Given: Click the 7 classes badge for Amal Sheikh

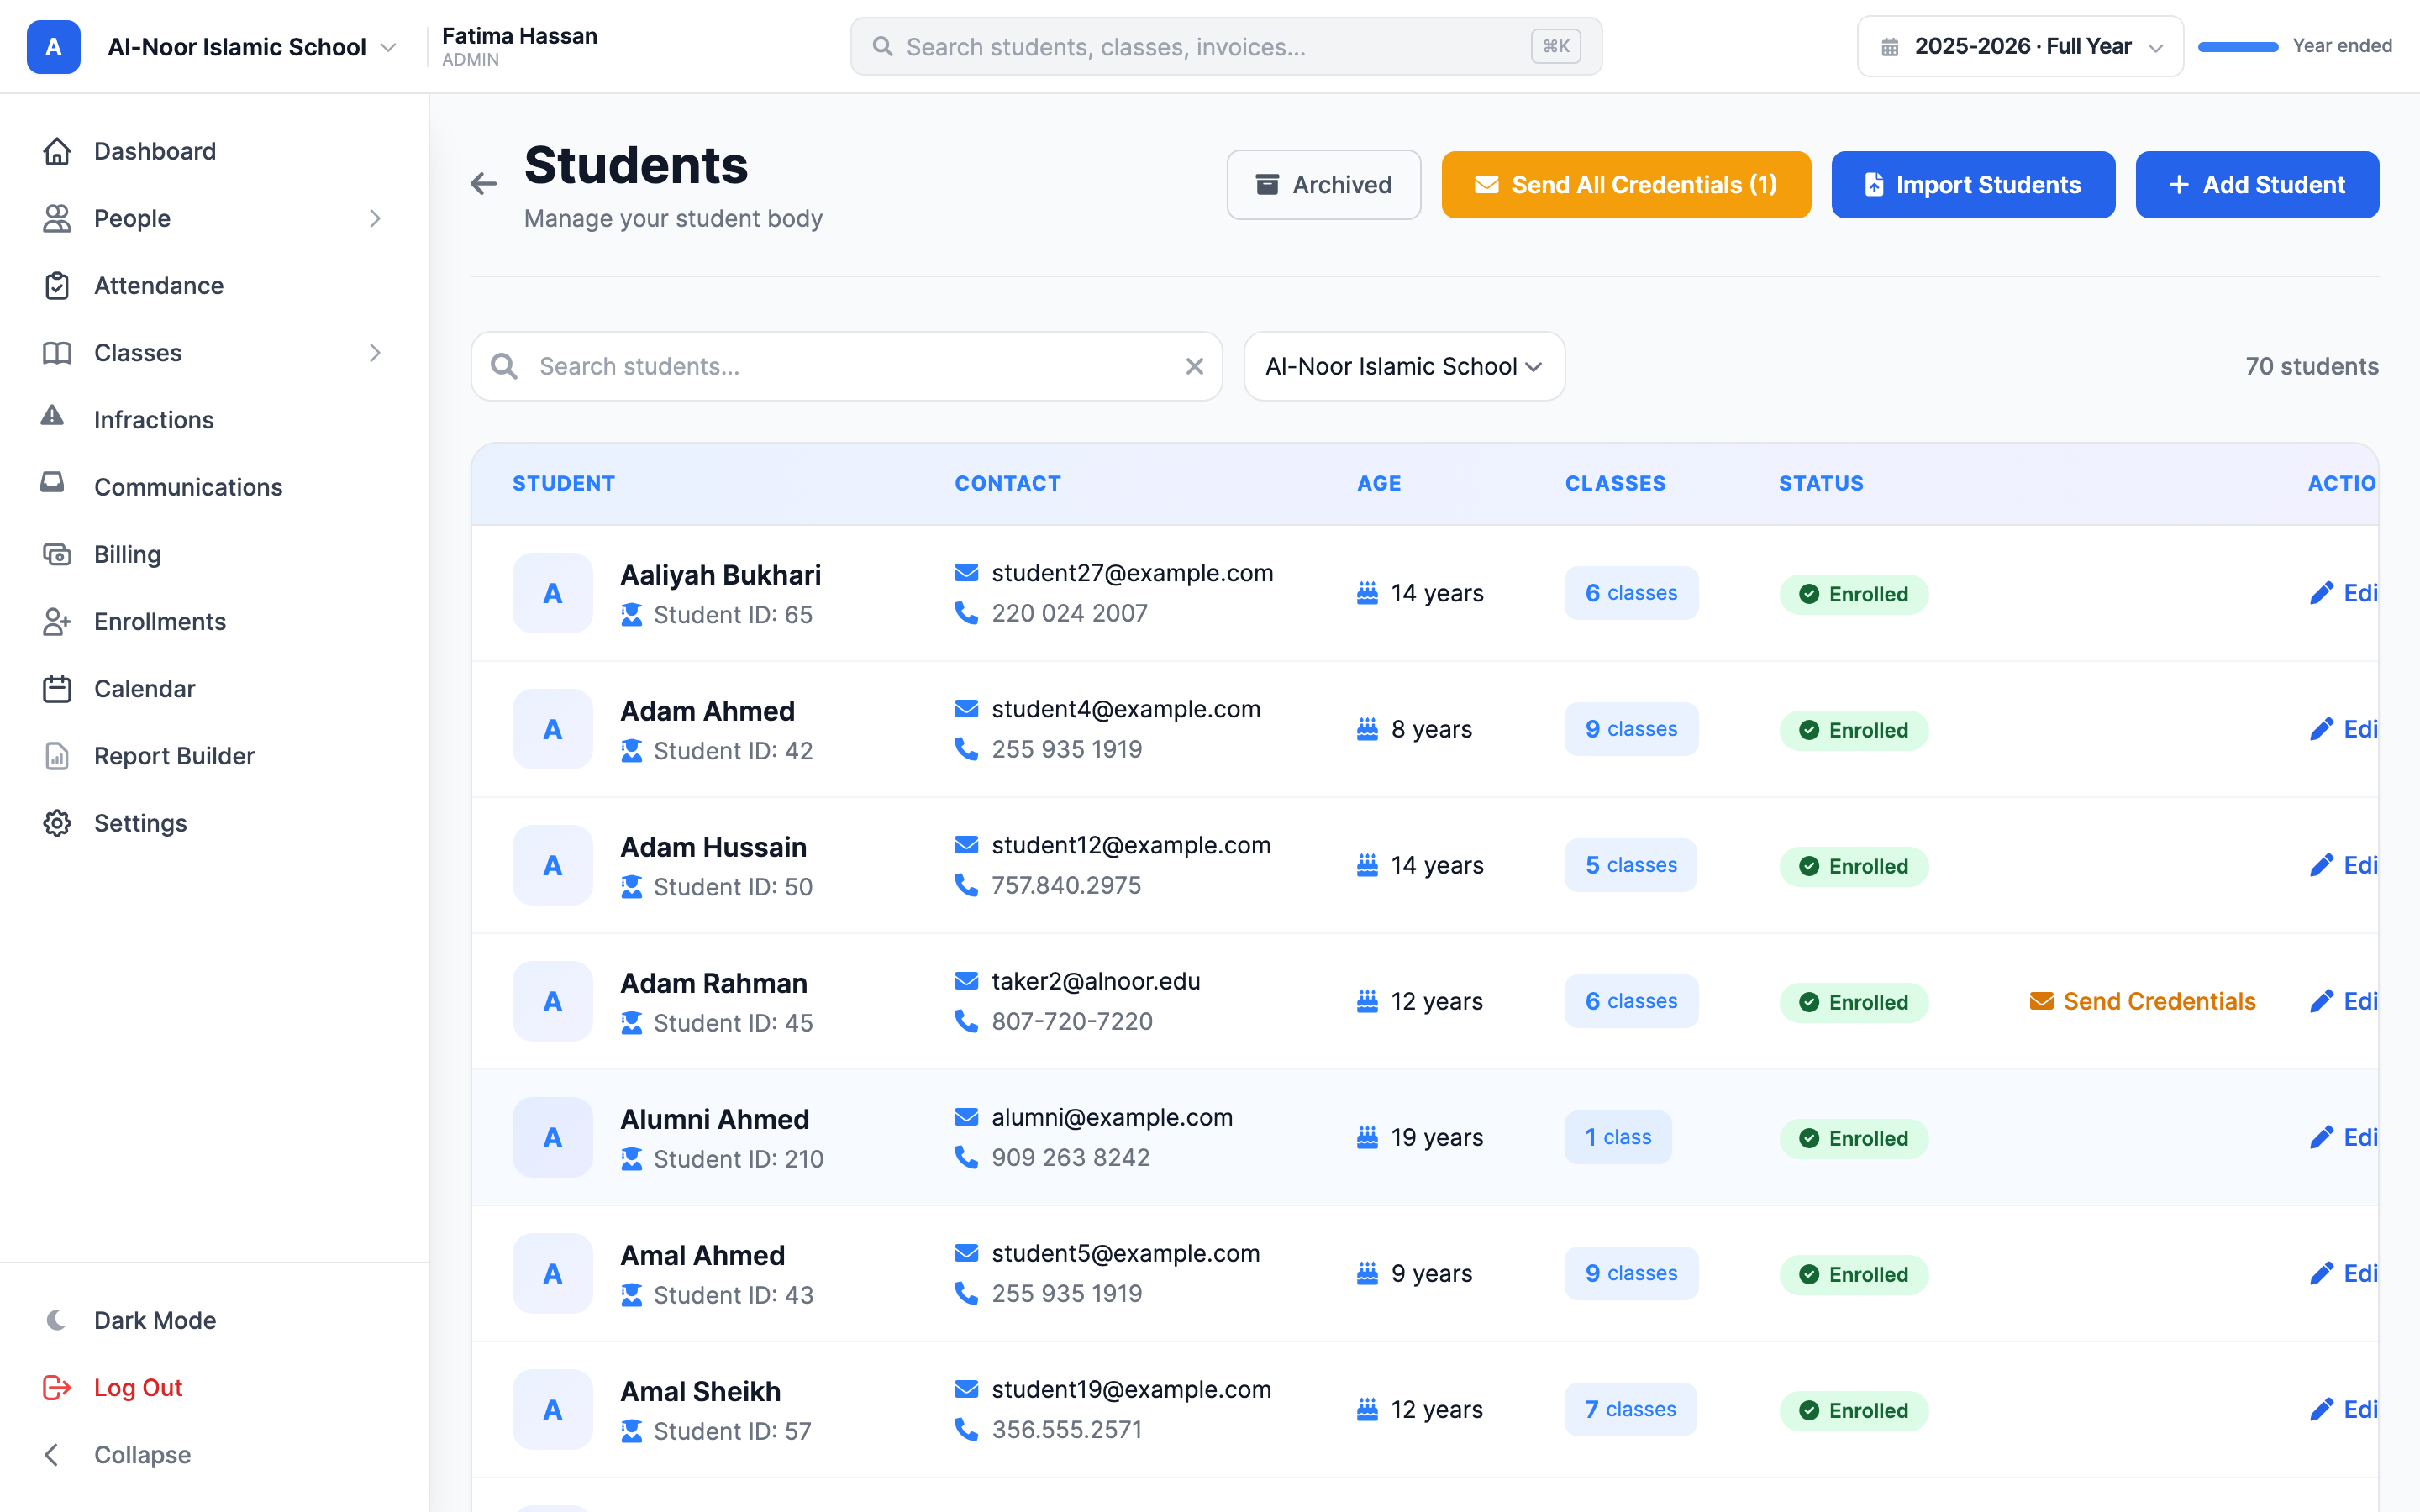Looking at the screenshot, I should coord(1630,1409).
